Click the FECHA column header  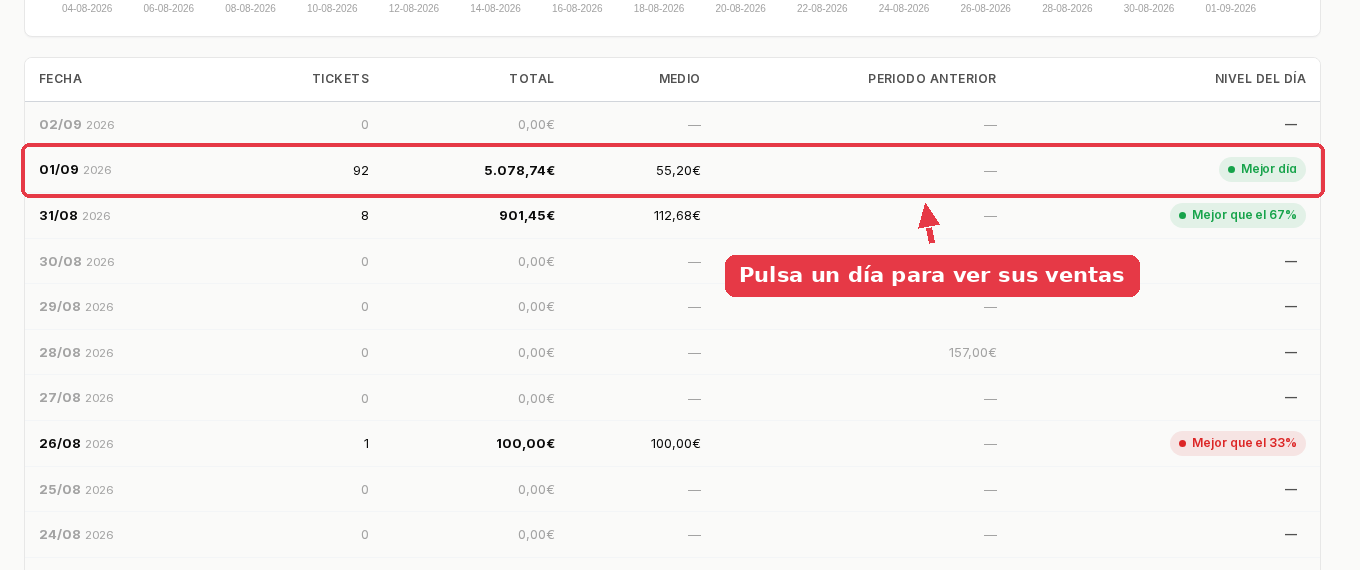pyautogui.click(x=60, y=79)
